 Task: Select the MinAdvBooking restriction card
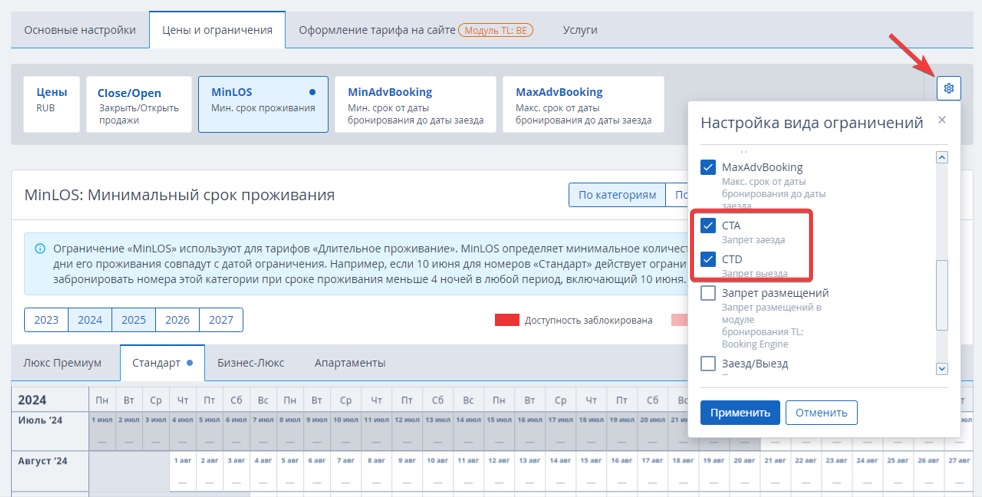tap(415, 105)
